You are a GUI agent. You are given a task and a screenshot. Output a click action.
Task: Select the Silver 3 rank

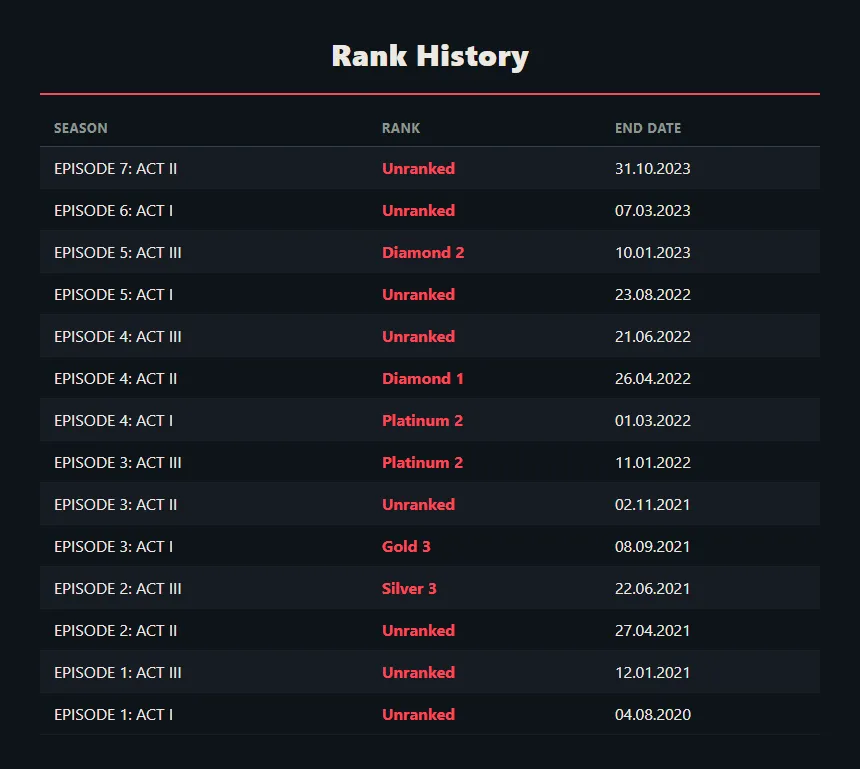click(409, 589)
